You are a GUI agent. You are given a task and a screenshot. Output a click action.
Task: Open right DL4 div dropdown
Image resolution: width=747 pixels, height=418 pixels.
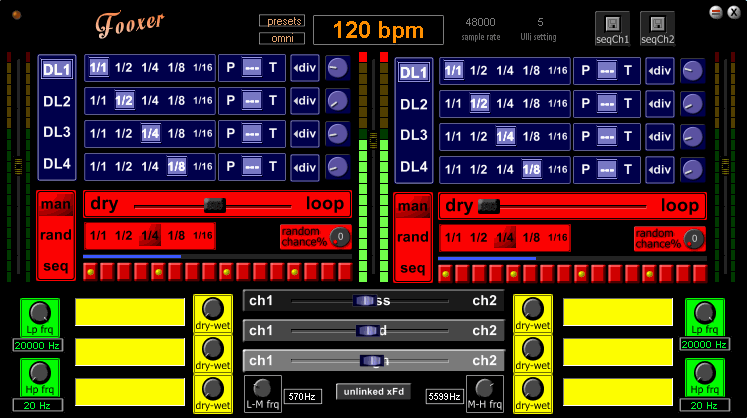point(659,170)
